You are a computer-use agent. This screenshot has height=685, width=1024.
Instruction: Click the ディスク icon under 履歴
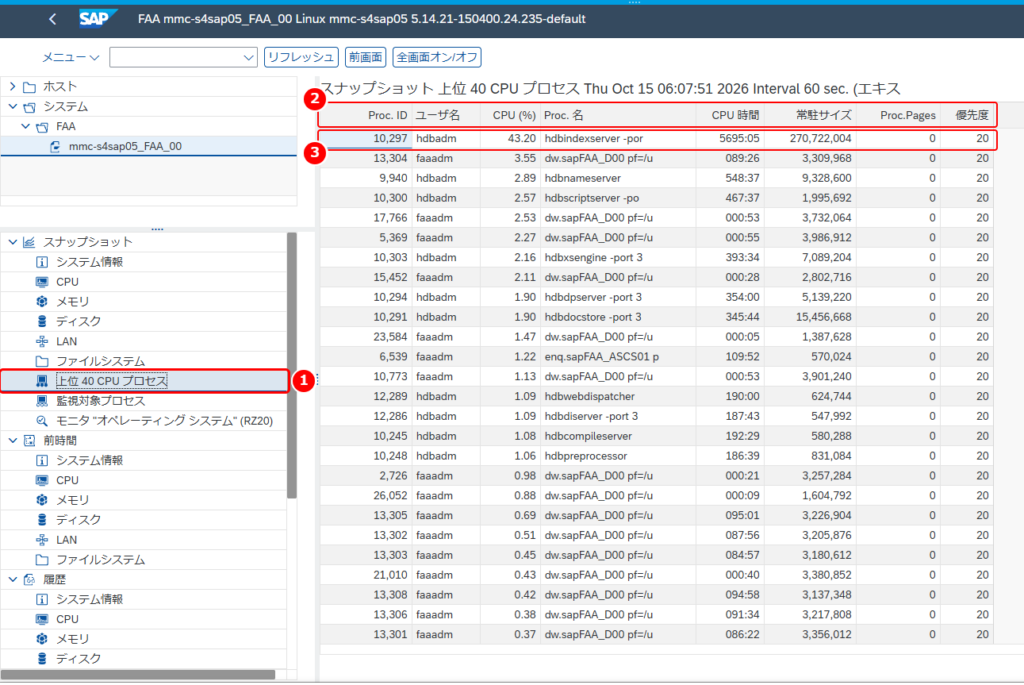point(42,659)
